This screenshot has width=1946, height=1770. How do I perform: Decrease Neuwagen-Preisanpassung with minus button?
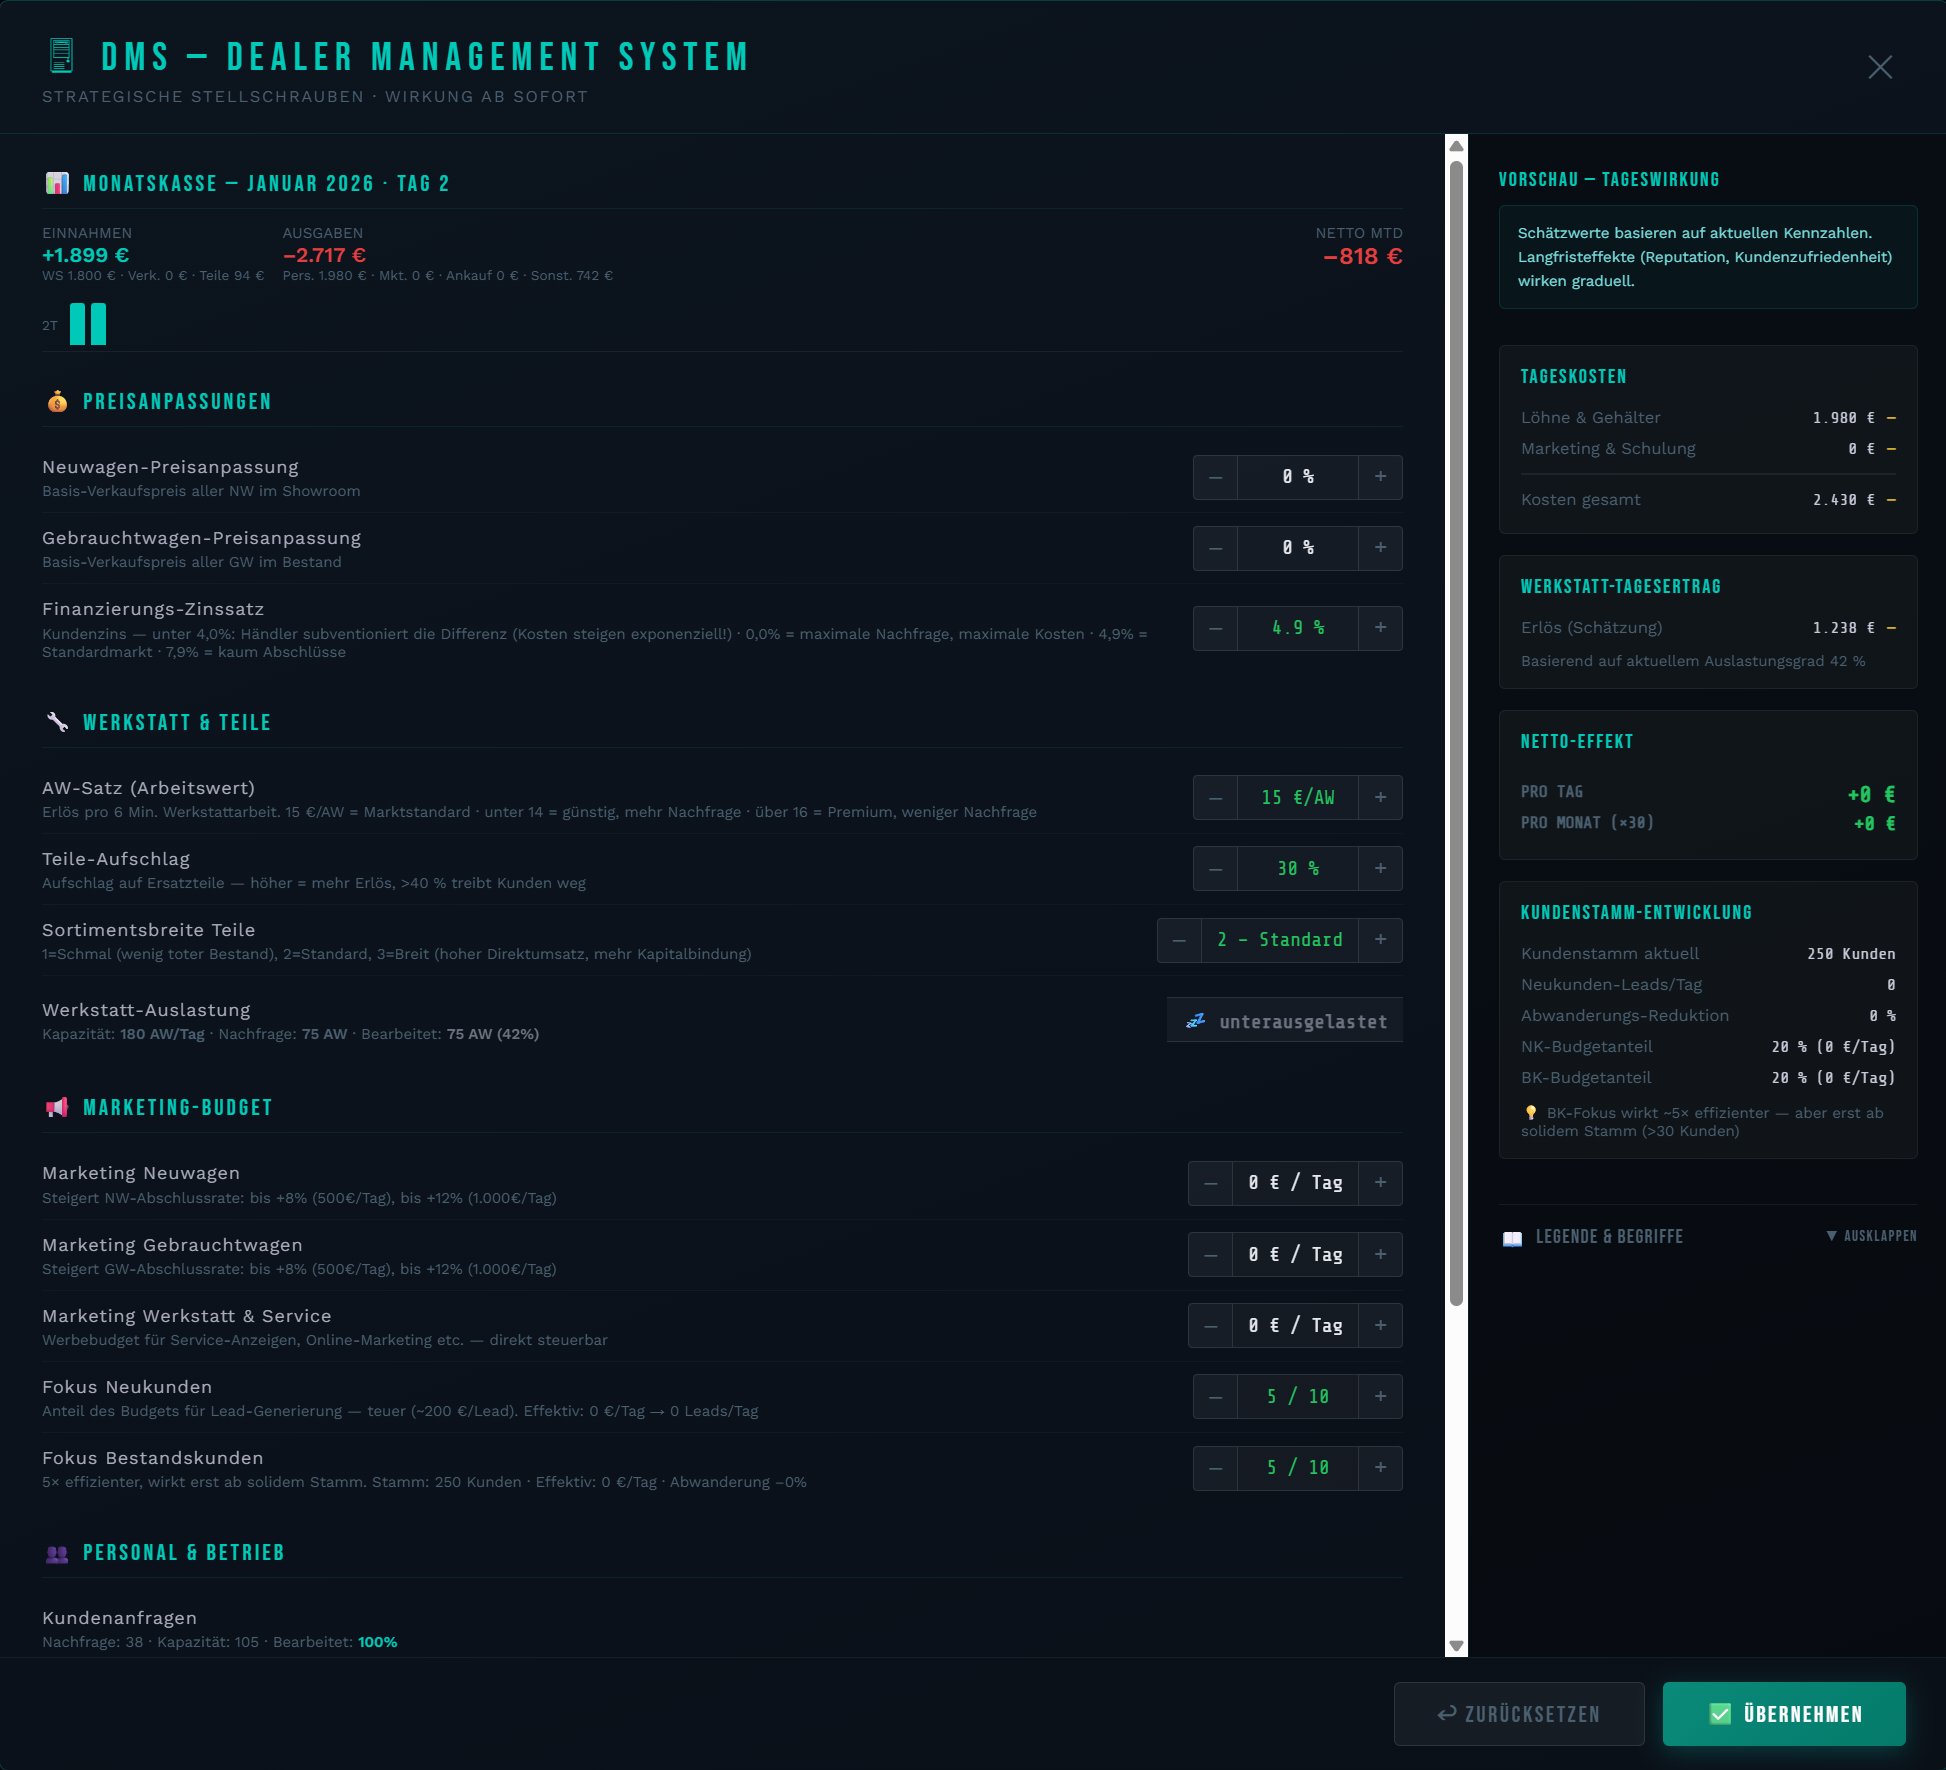point(1215,477)
